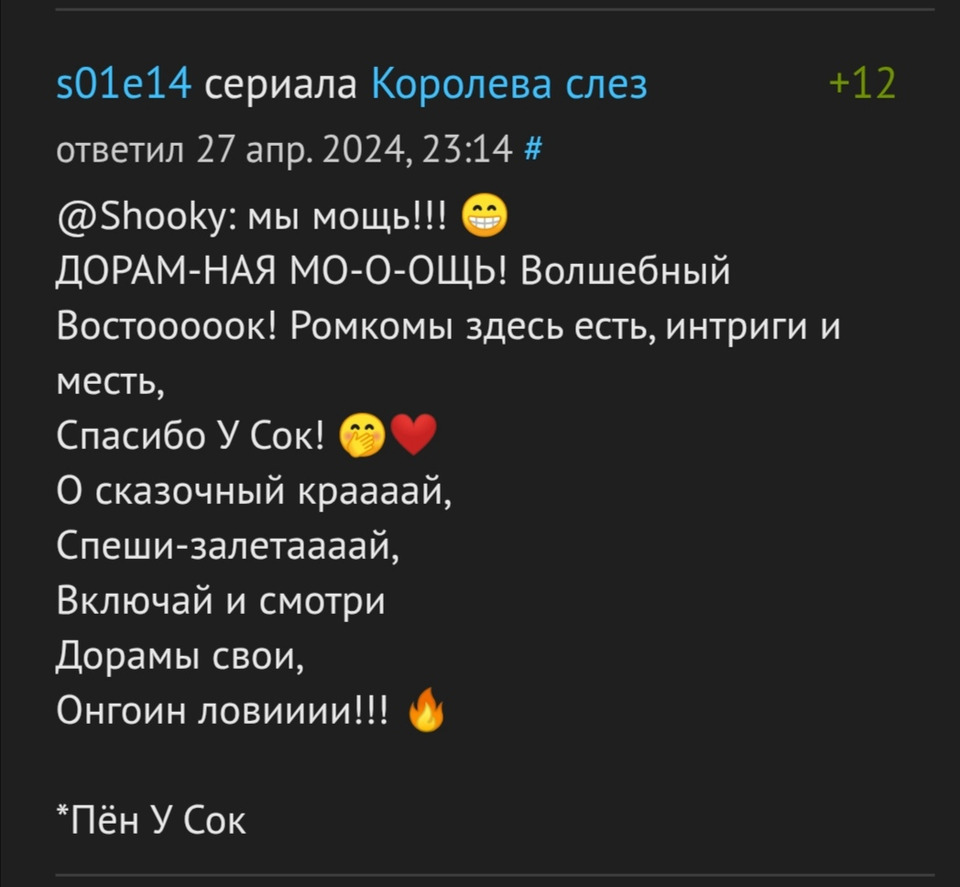This screenshot has width=960, height=887.
Task: Click the Спасибо У Сок! line
Action: (x=190, y=436)
